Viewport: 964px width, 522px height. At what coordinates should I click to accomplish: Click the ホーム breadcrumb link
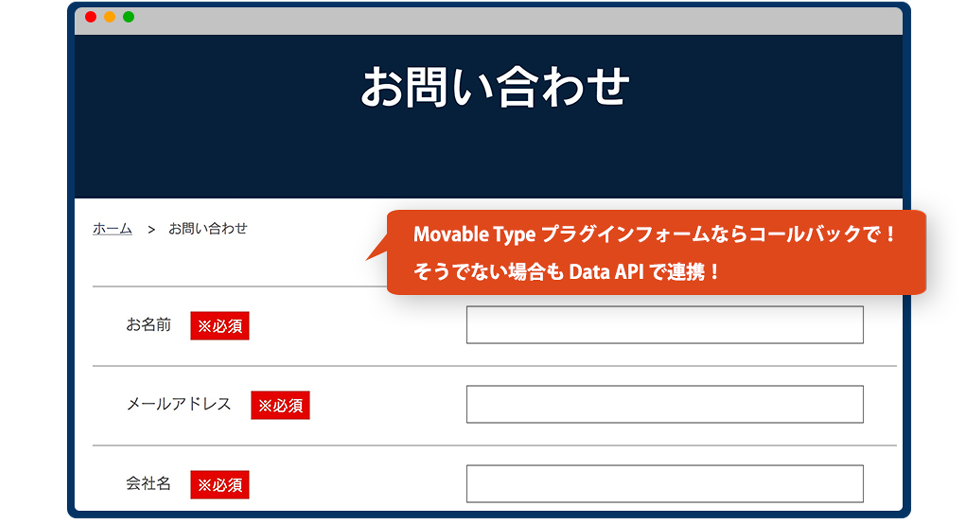pyautogui.click(x=113, y=229)
